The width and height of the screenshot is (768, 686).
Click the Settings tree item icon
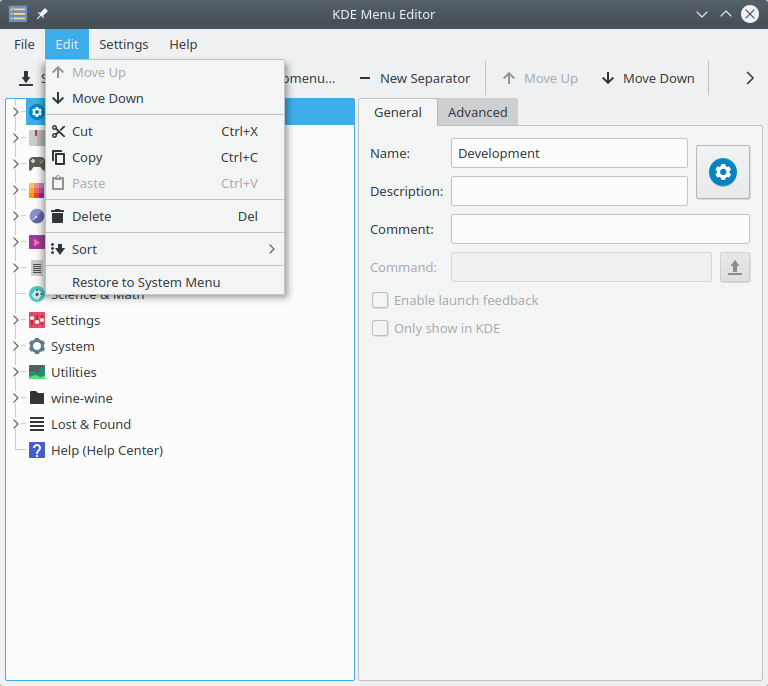pos(37,320)
